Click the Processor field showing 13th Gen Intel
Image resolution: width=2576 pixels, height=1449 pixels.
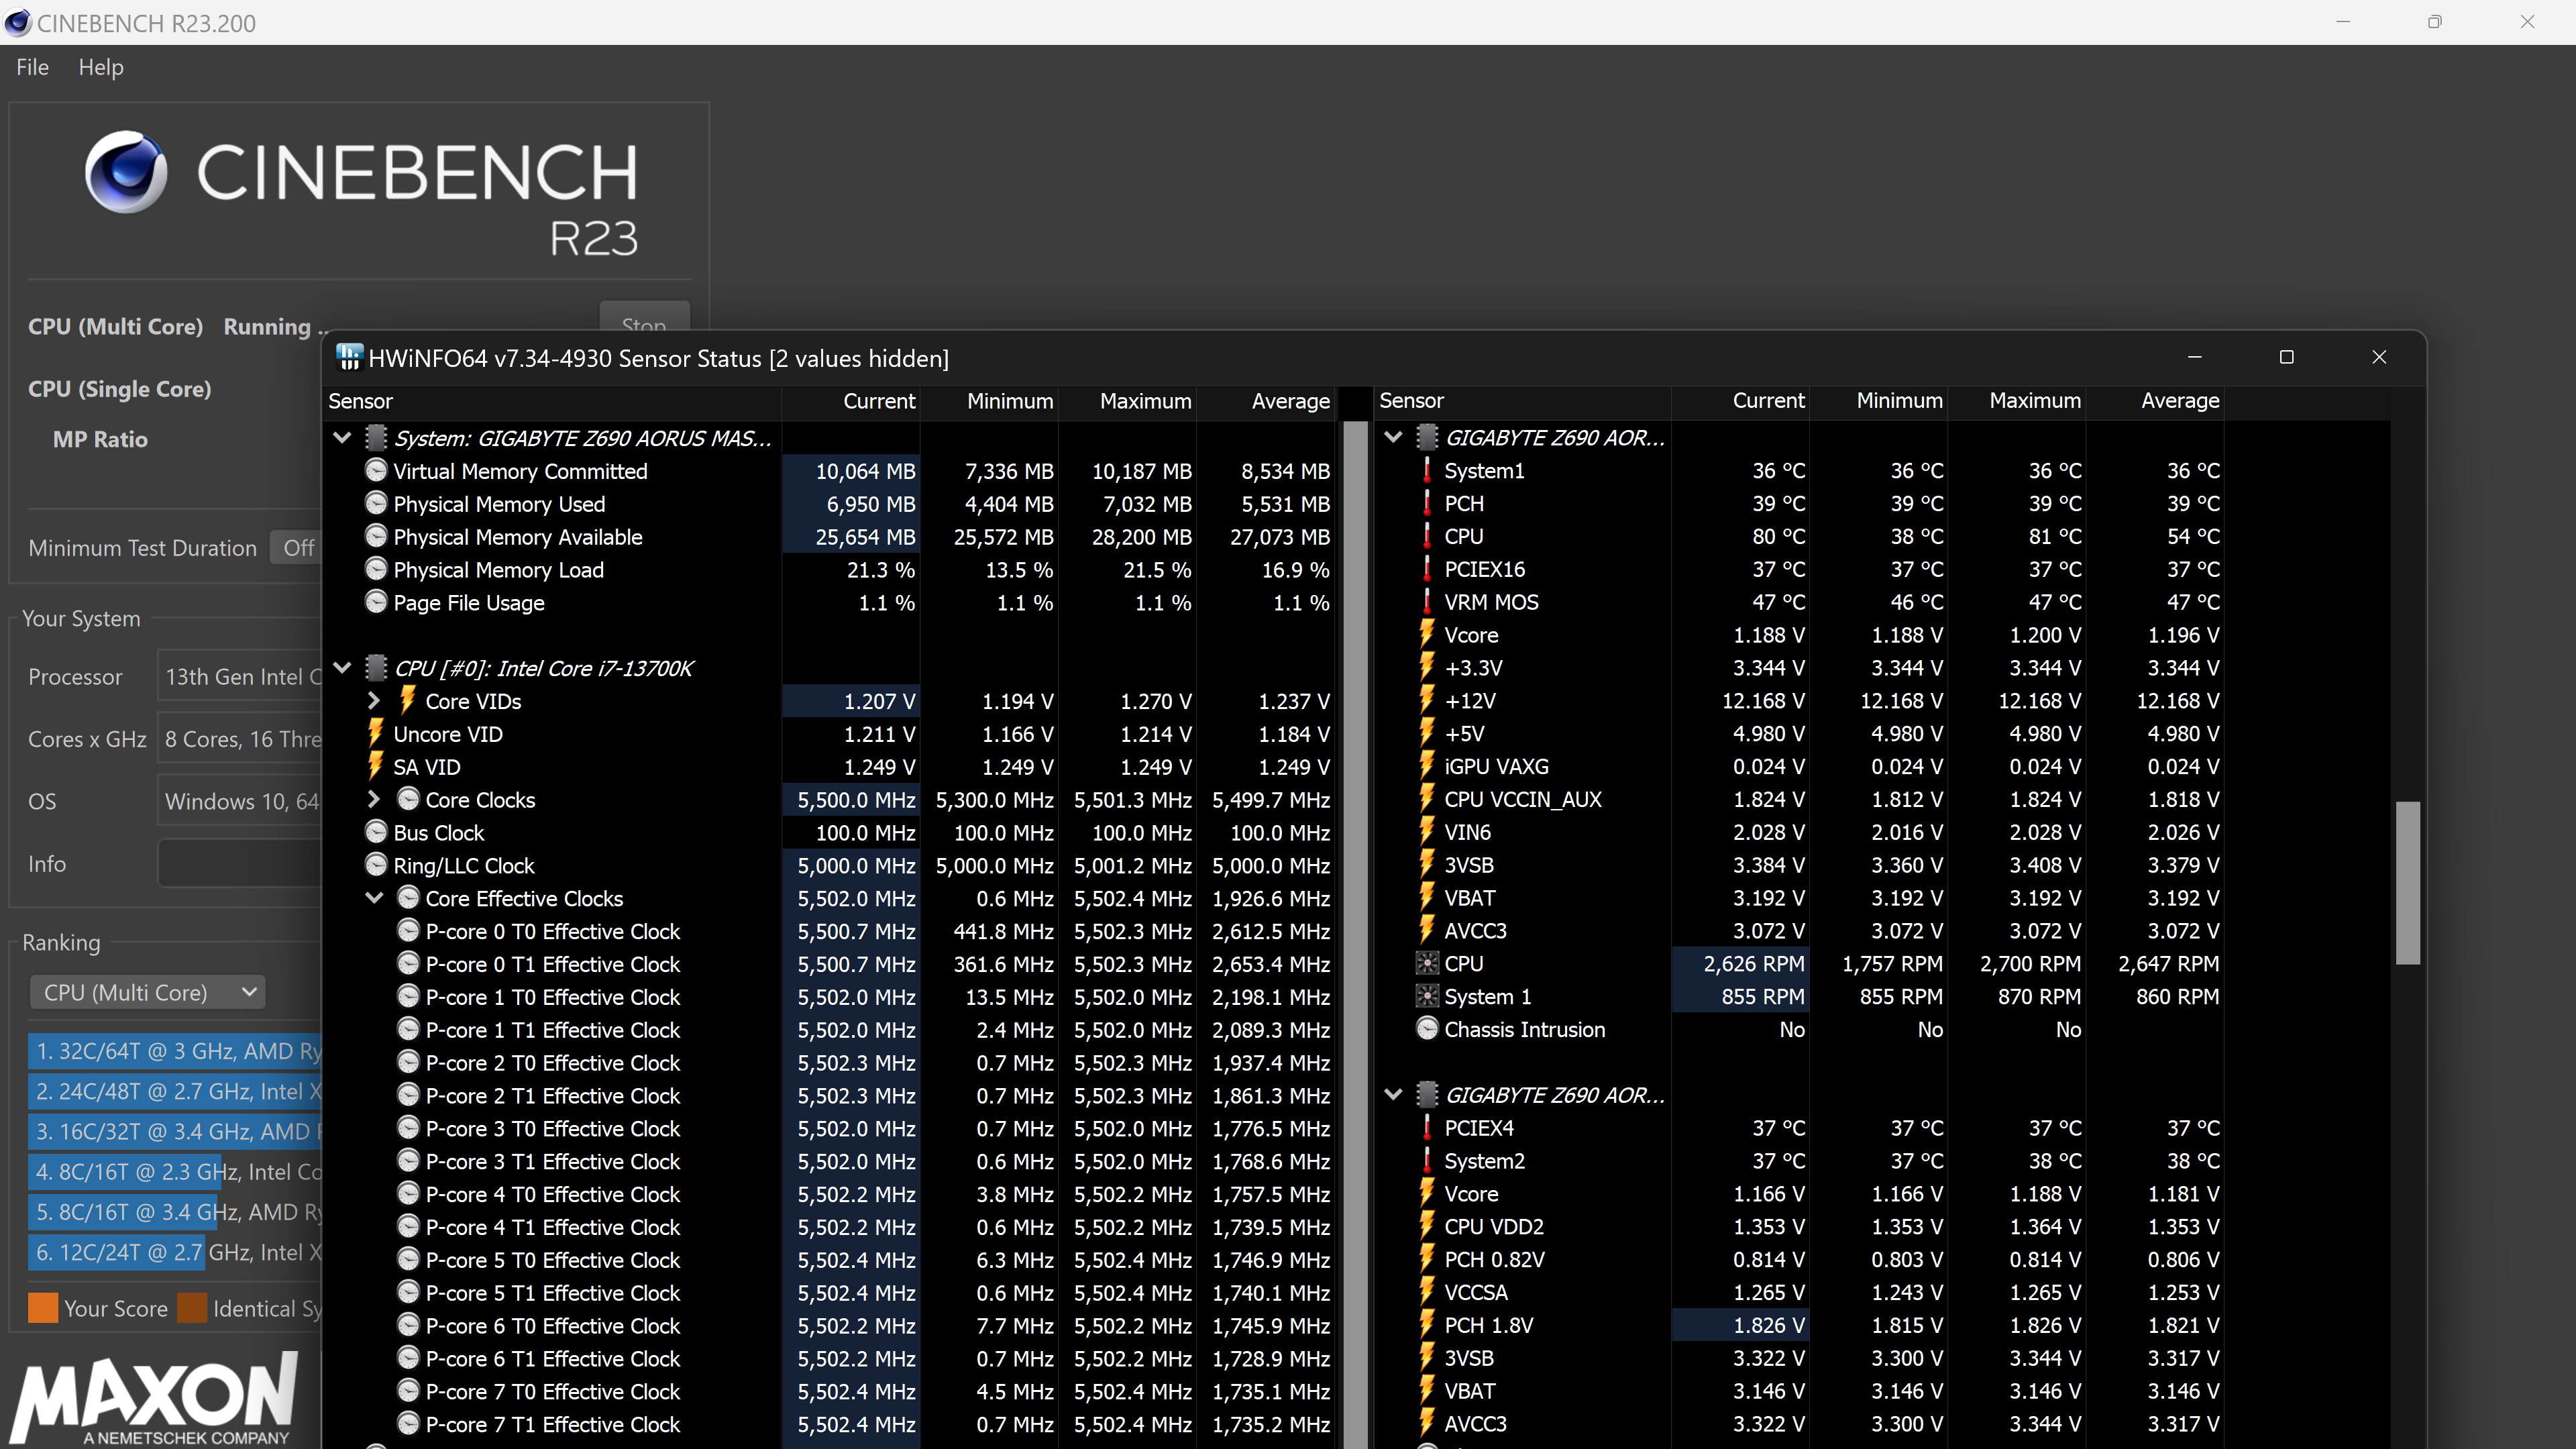[240, 677]
